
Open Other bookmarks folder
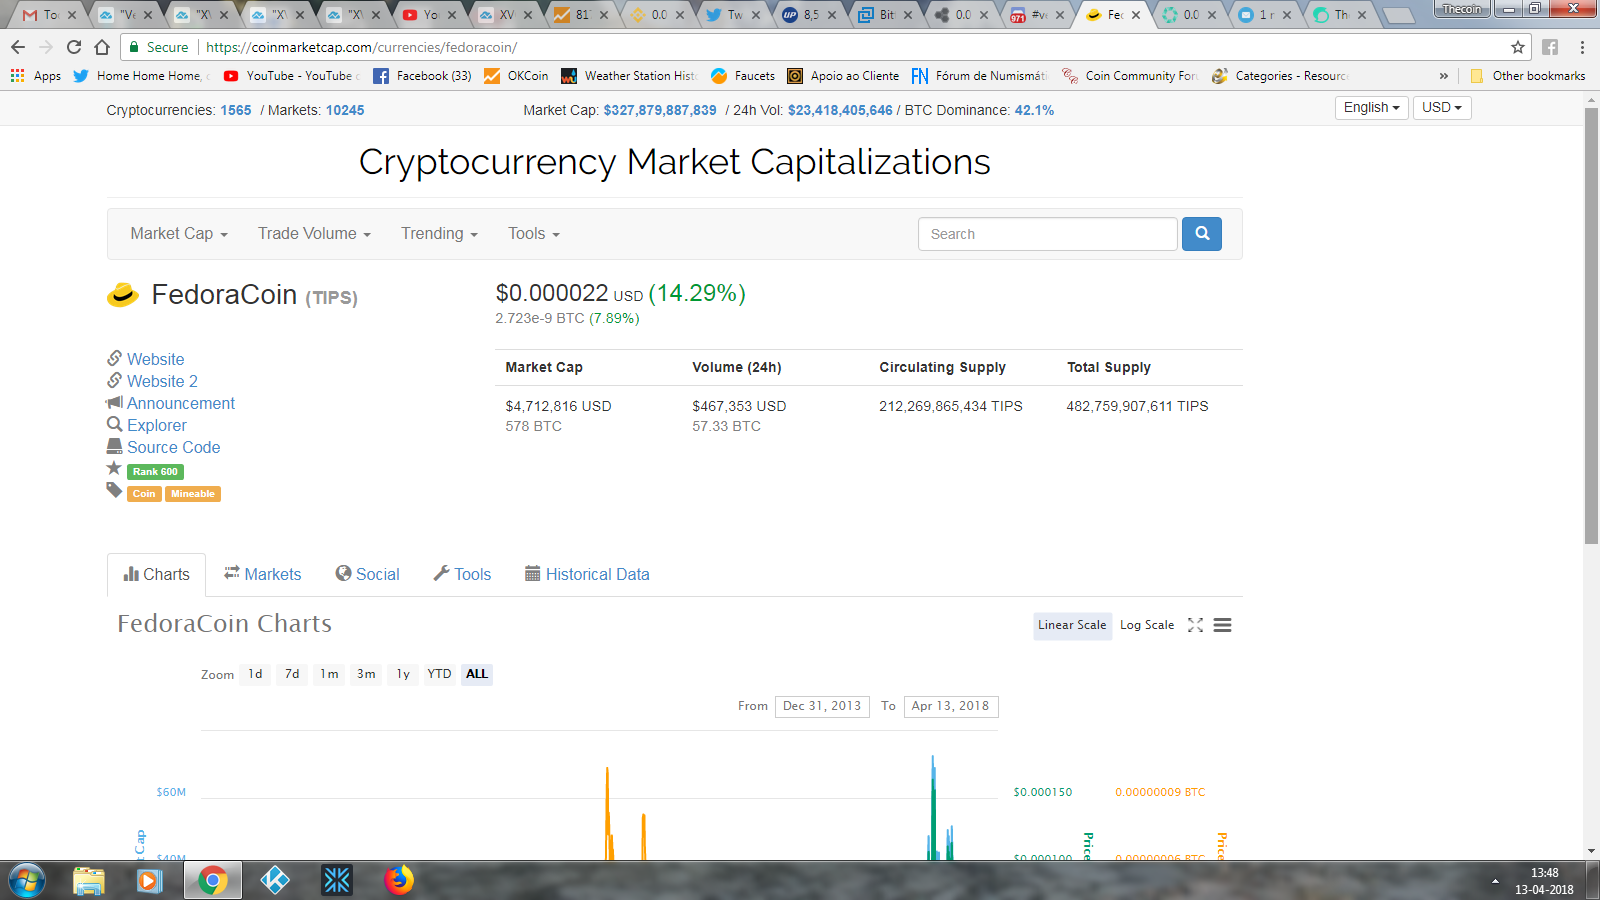click(x=1528, y=76)
